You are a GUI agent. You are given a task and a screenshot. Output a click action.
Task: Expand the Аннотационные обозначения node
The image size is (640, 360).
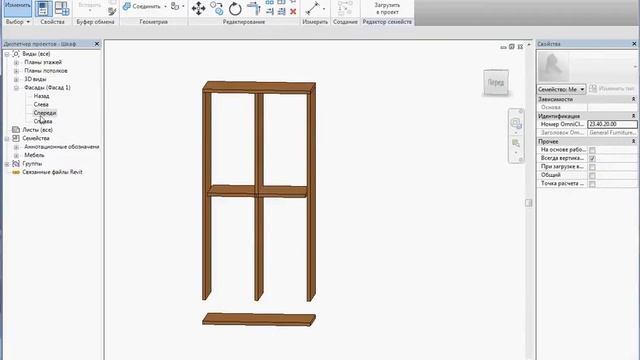(x=16, y=147)
